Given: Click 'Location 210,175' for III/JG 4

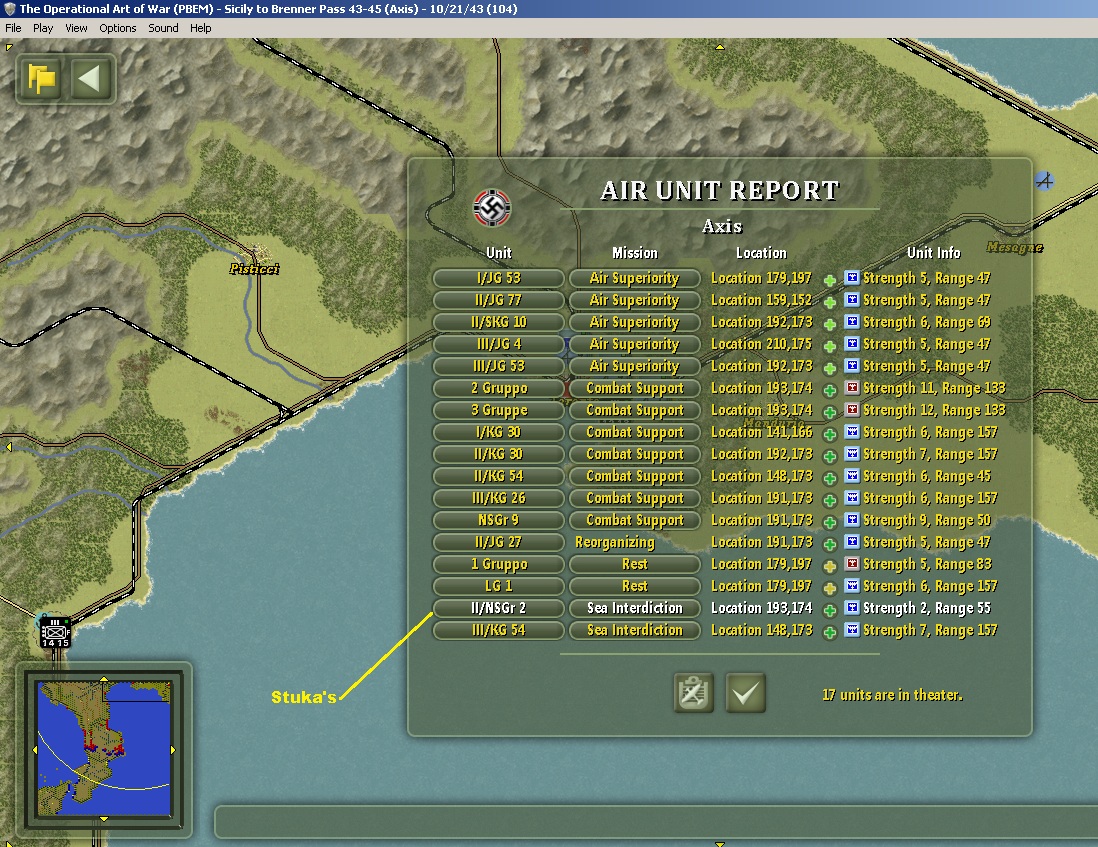Looking at the screenshot, I should click(762, 344).
